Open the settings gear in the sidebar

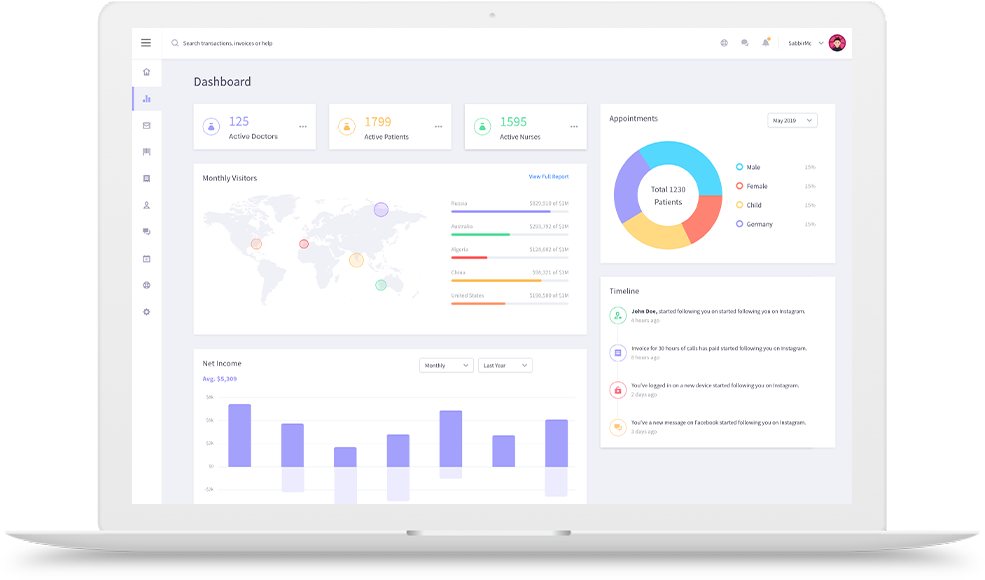tap(146, 312)
